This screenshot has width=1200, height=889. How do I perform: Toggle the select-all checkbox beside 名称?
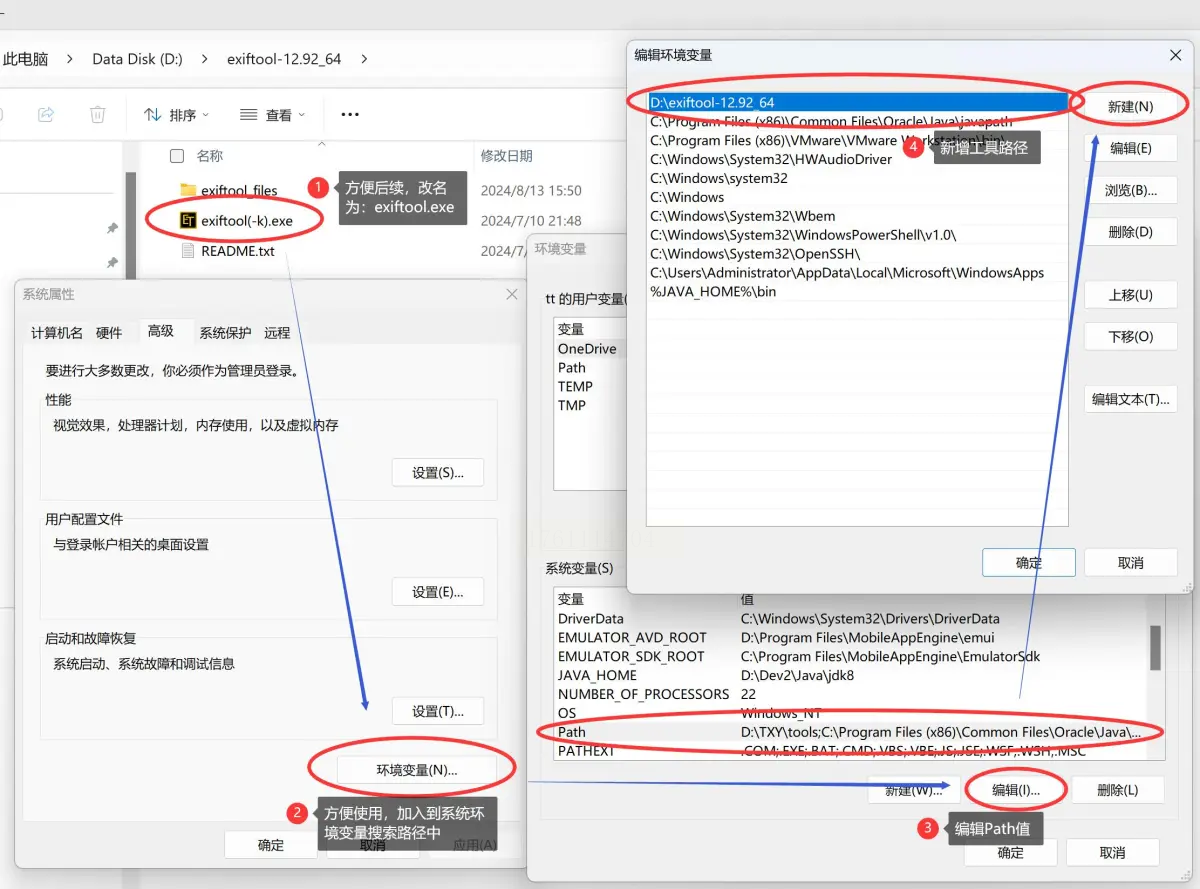coord(177,156)
